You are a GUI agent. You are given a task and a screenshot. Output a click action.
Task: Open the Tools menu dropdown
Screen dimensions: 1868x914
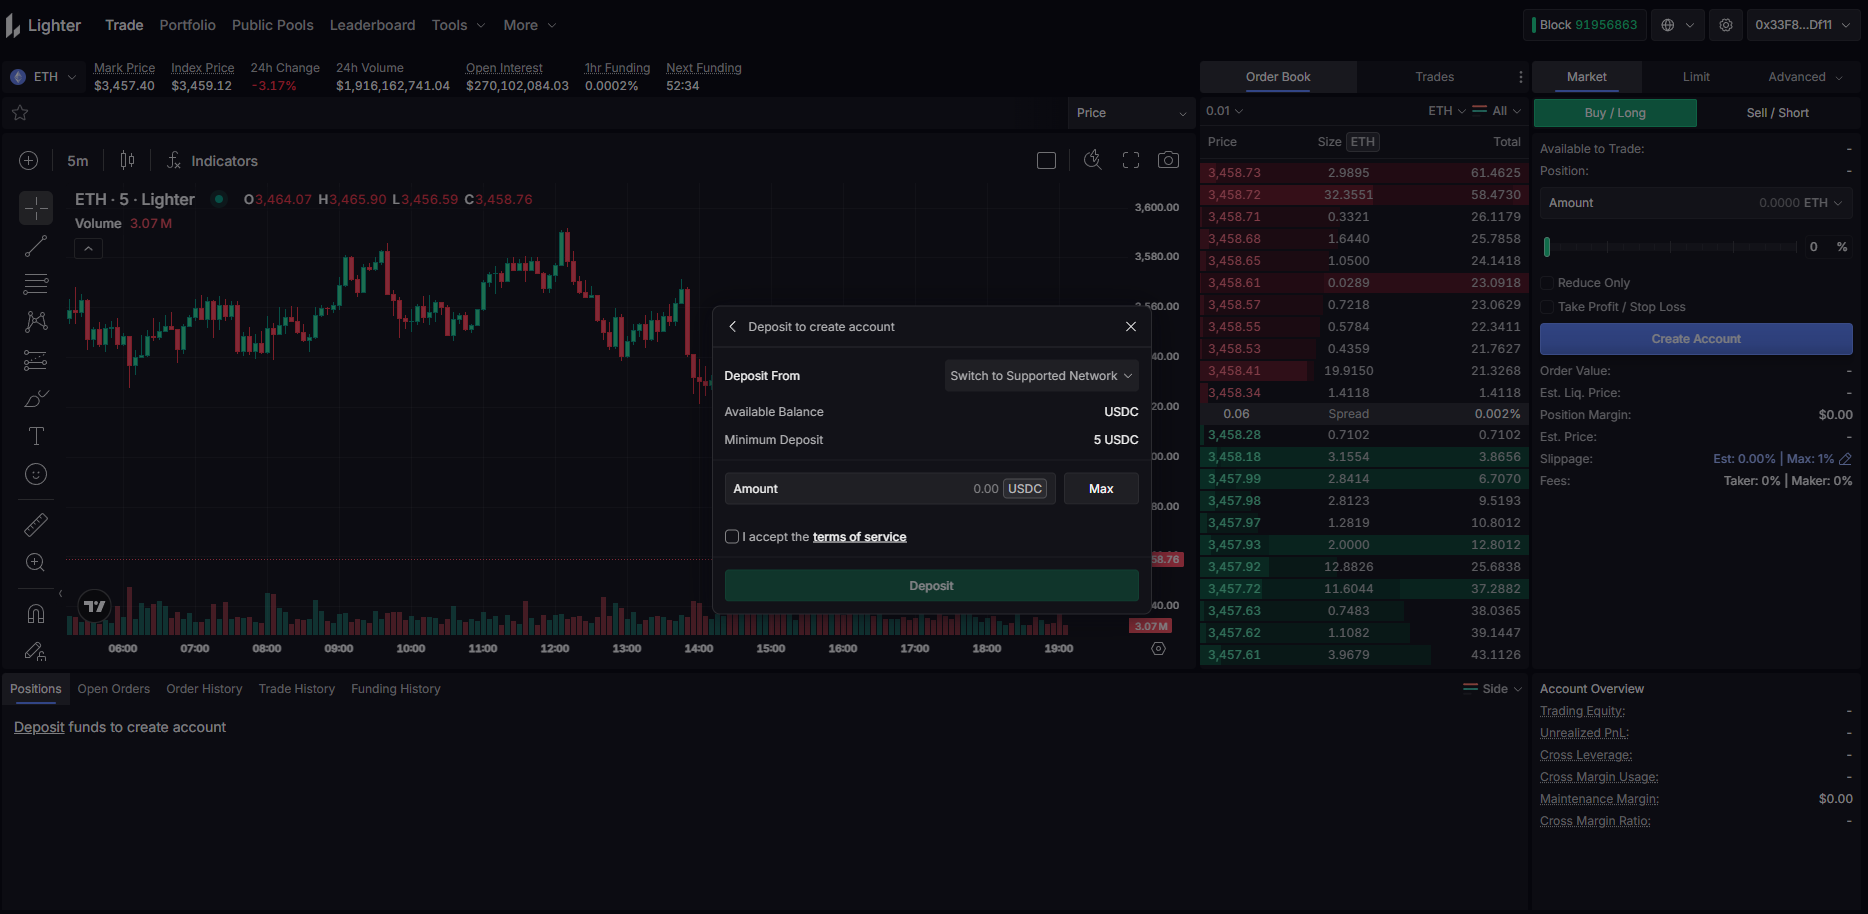click(458, 25)
